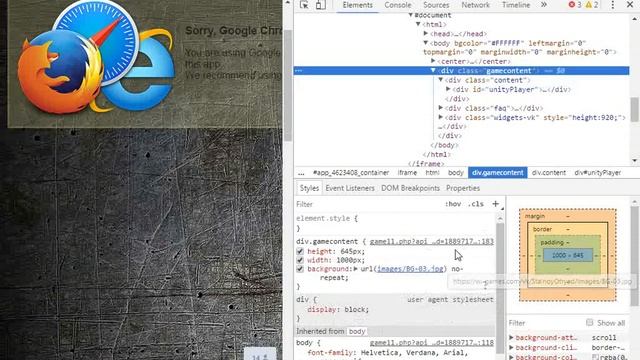640x360 pixels.
Task: Select div.content breadcrumb
Action: [x=549, y=173]
